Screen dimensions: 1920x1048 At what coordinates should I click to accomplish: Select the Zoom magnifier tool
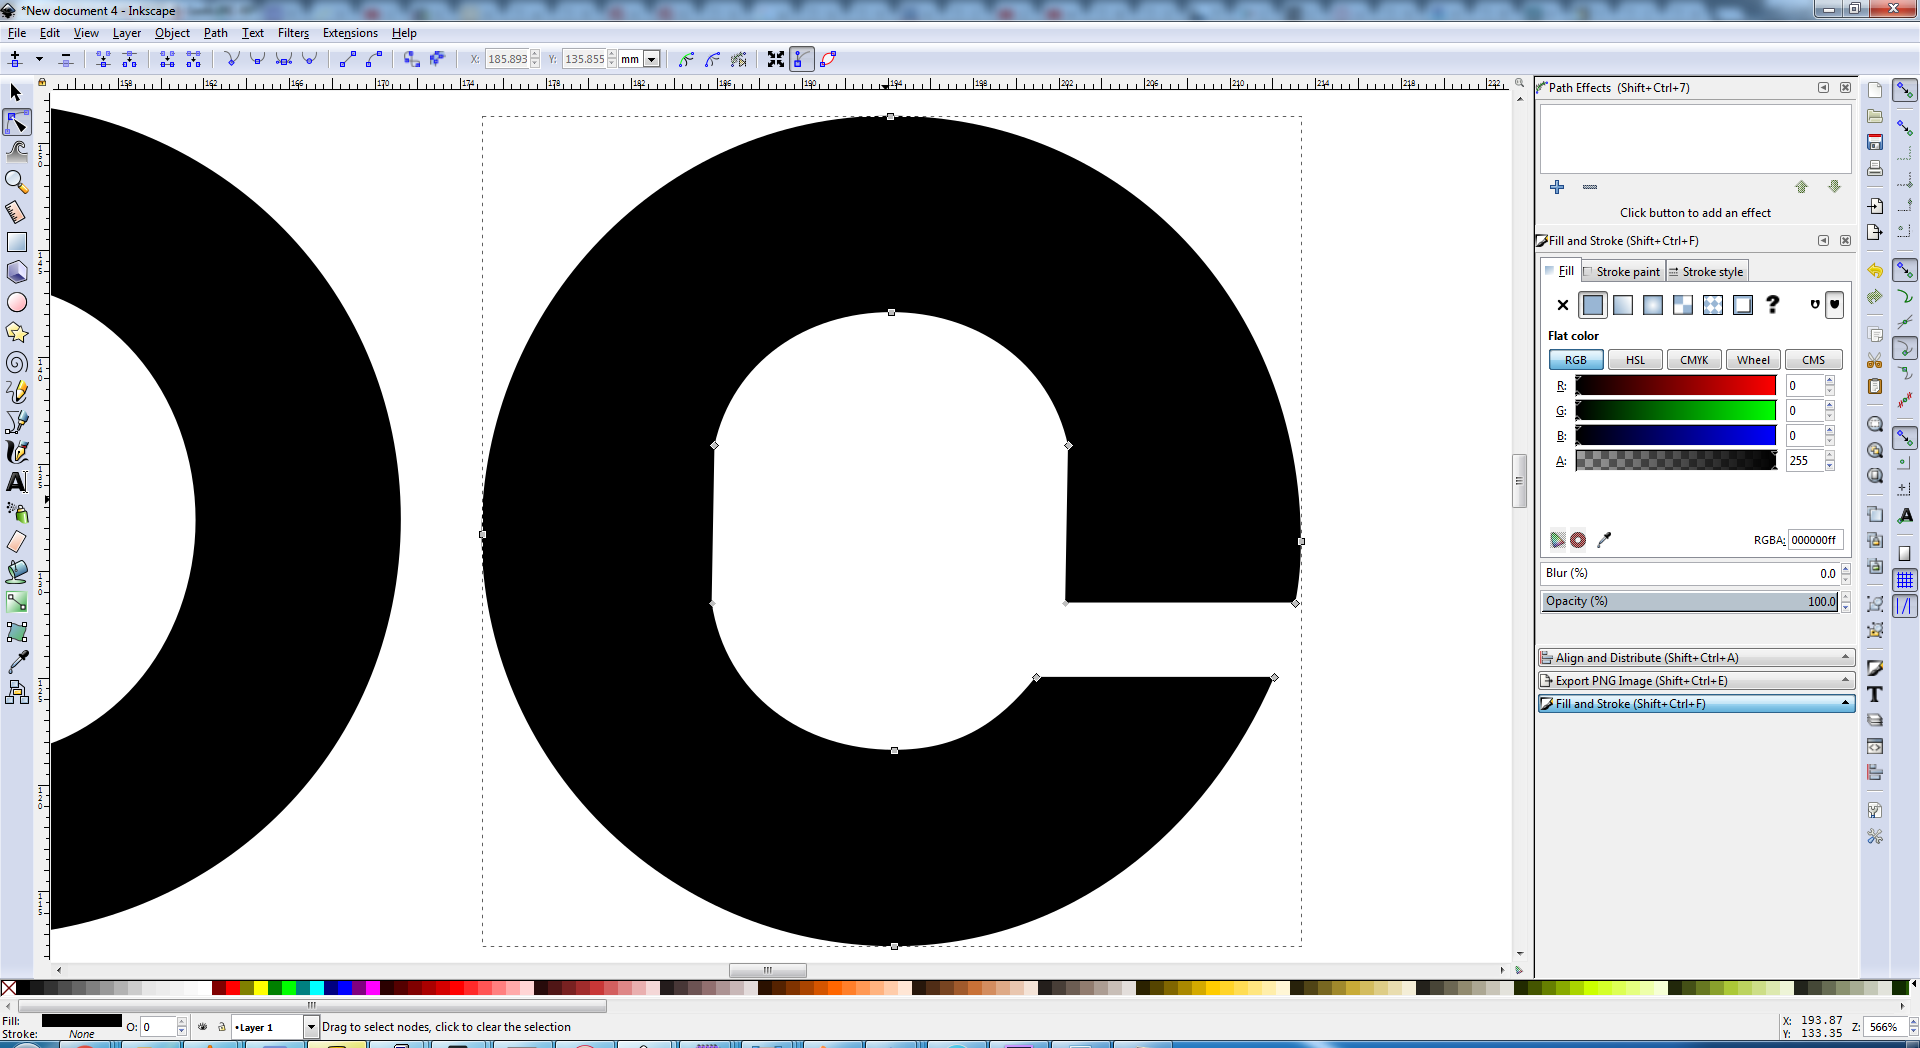click(16, 182)
